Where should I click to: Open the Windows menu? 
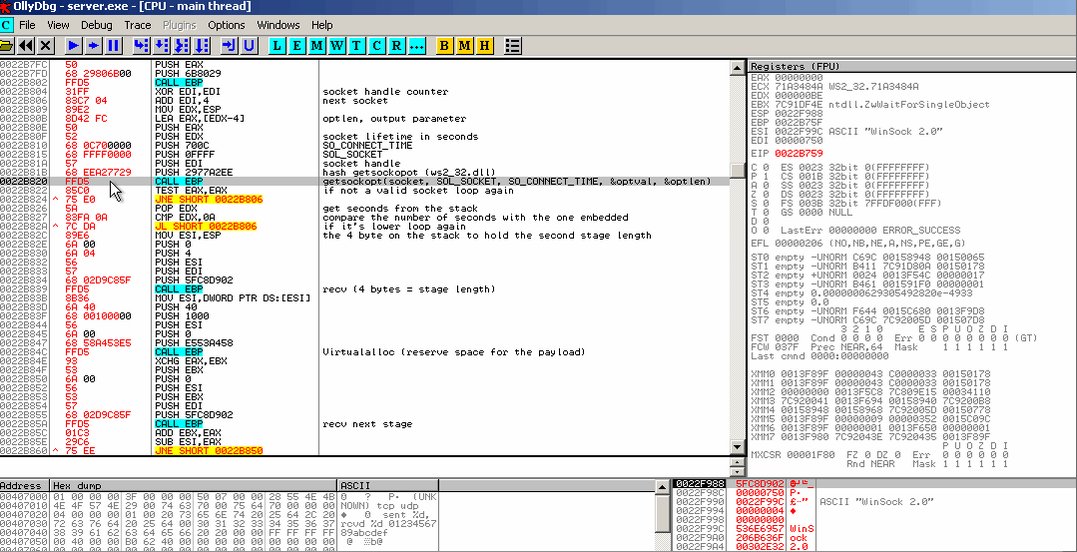click(278, 25)
